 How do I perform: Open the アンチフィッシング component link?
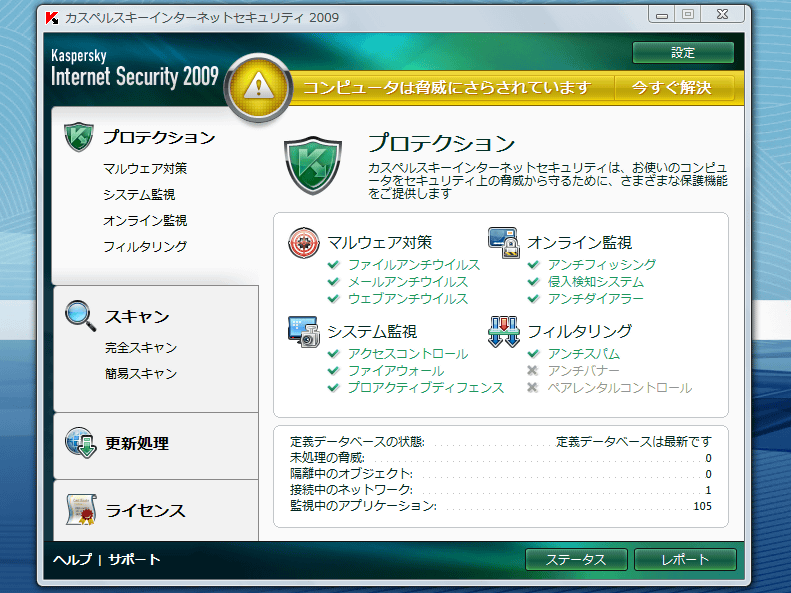click(x=602, y=264)
